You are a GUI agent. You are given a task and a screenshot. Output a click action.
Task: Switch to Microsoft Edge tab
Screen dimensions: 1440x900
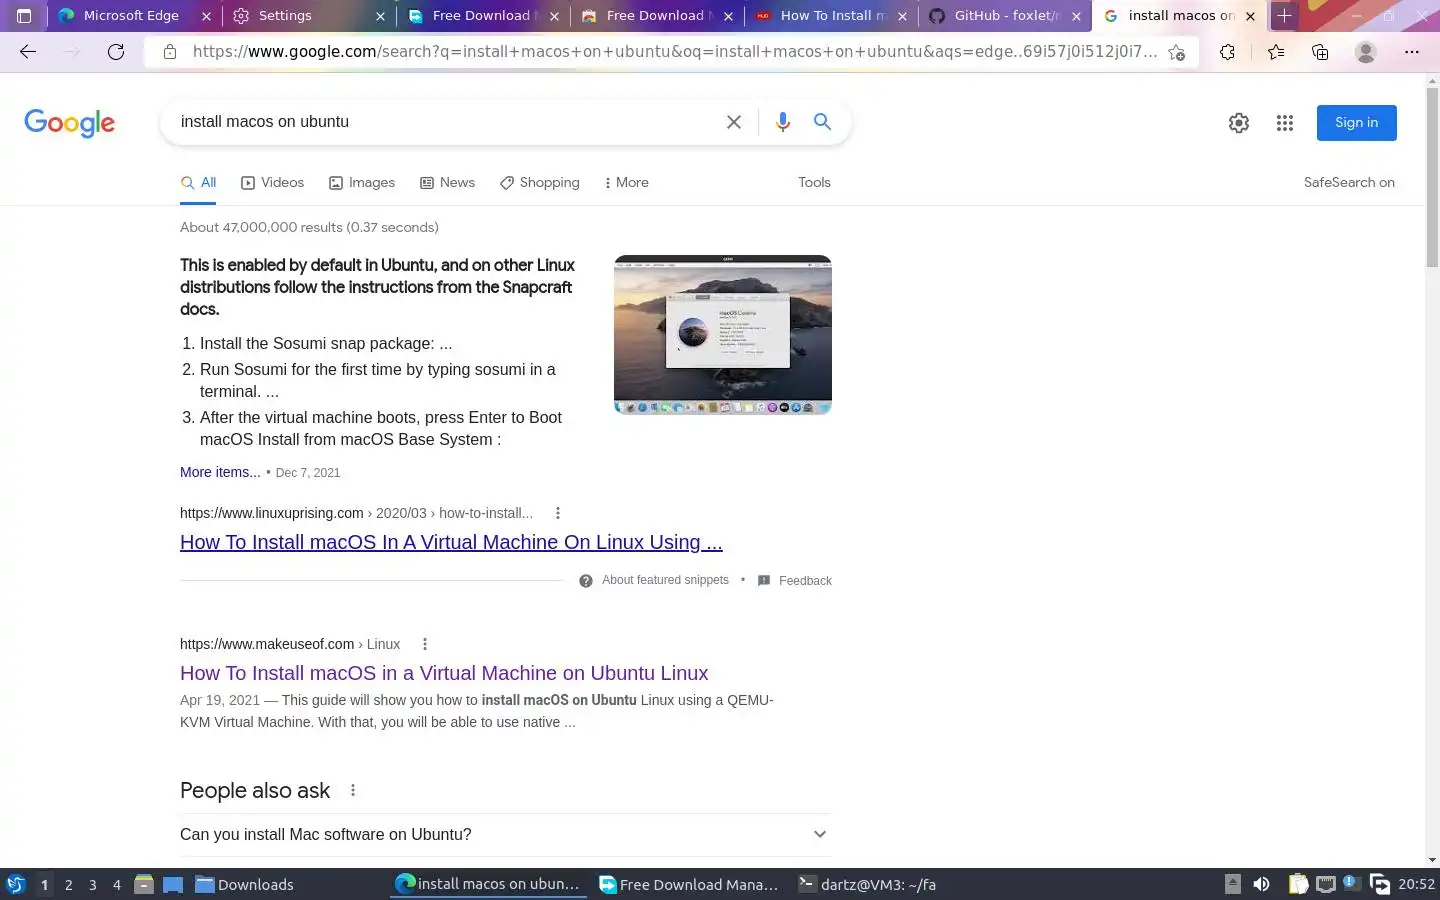[133, 16]
